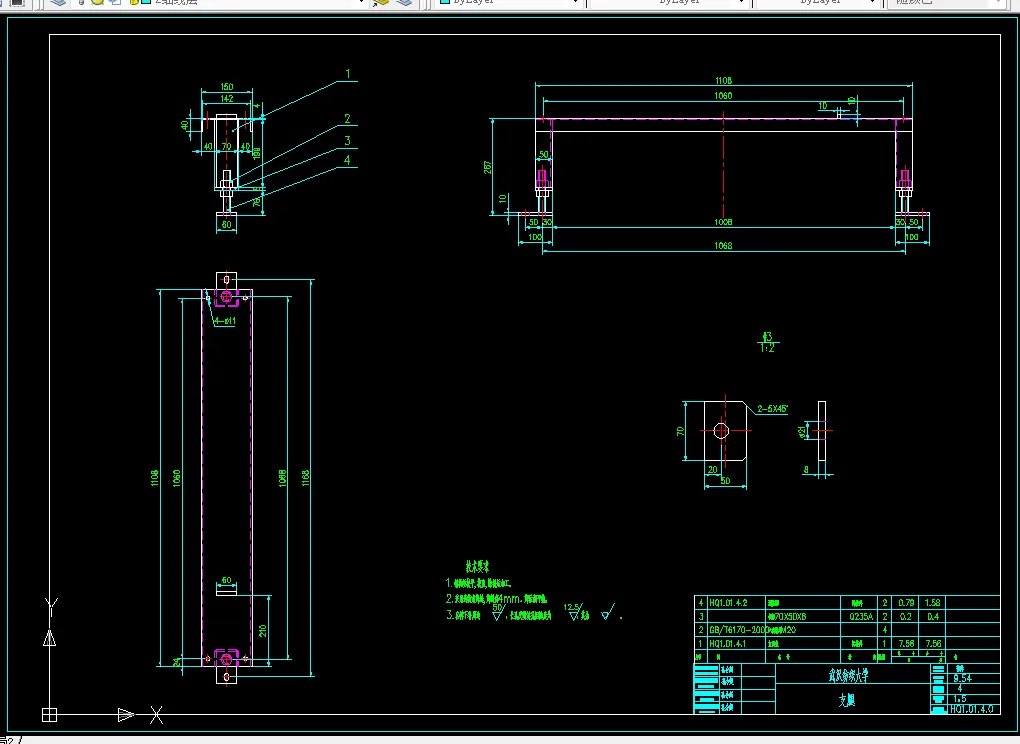
Task: Select the 0.4 total weight cell
Action: (x=933, y=616)
